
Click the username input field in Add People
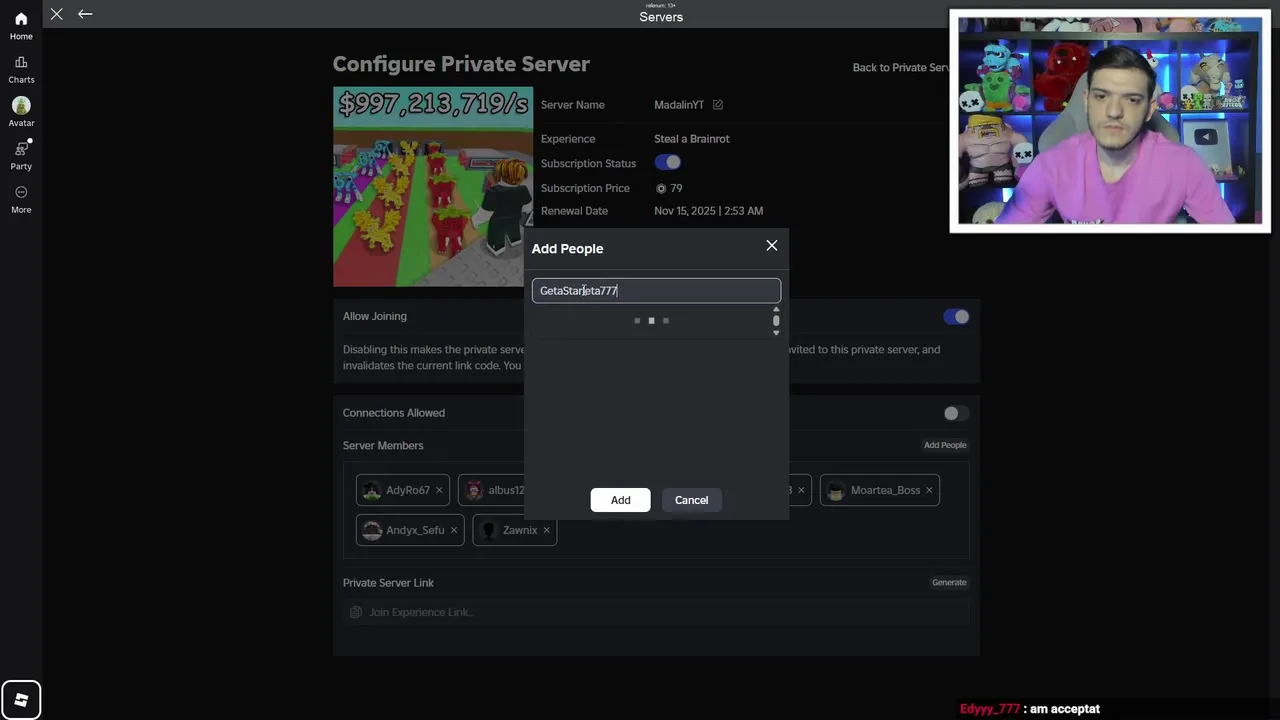click(x=656, y=291)
